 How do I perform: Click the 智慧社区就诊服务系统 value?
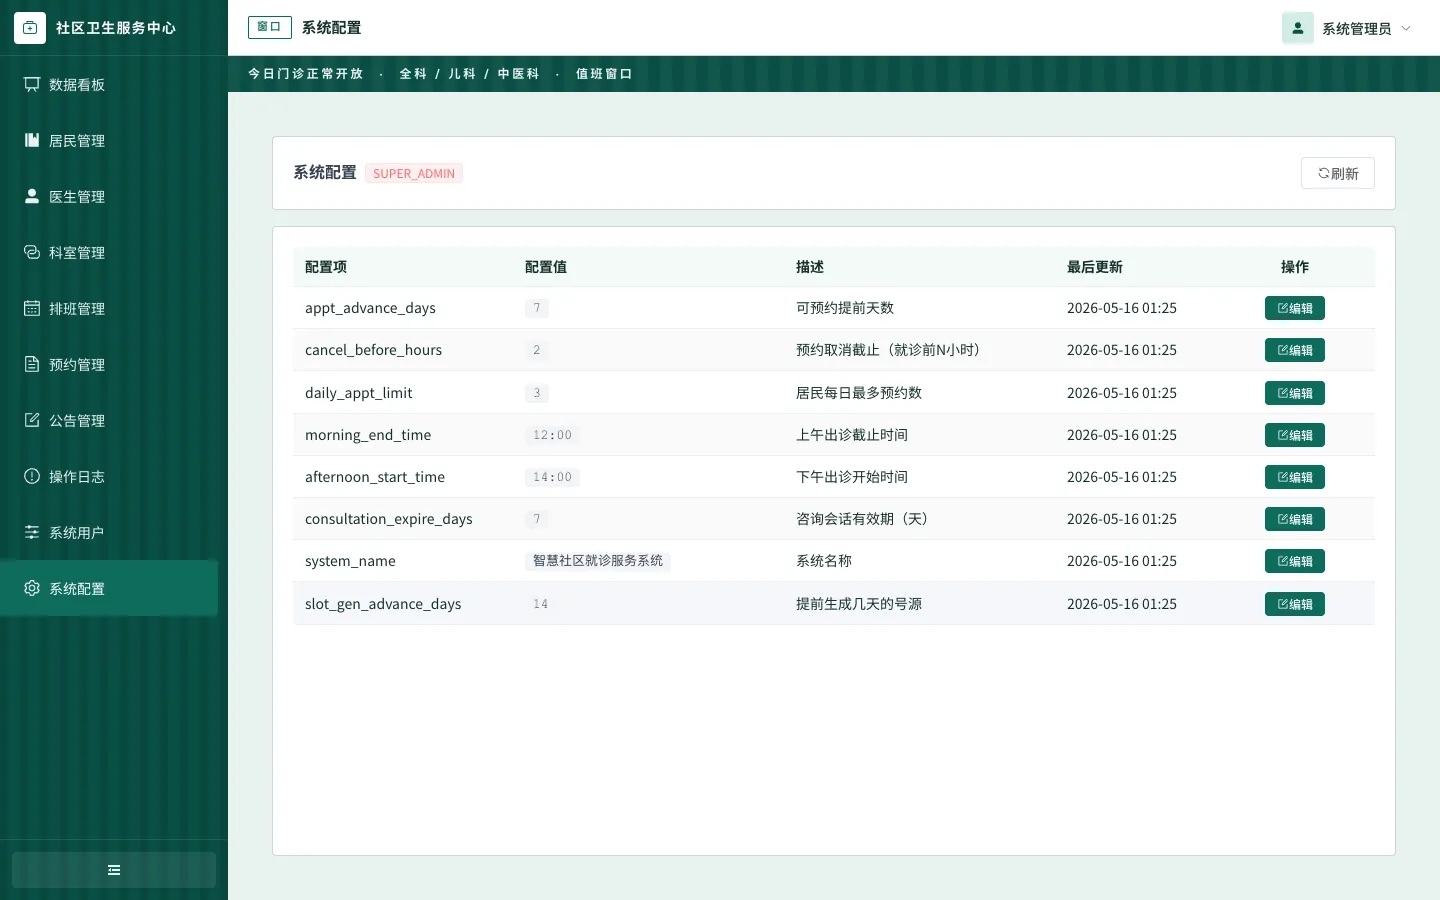598,561
